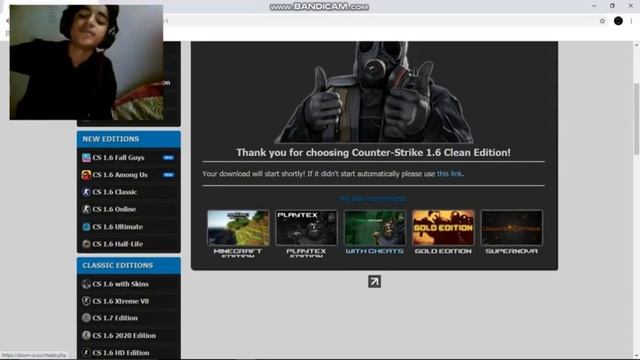Click the 'We also recommend' link
Image resolution: width=640 pixels, height=360 pixels.
click(372, 198)
